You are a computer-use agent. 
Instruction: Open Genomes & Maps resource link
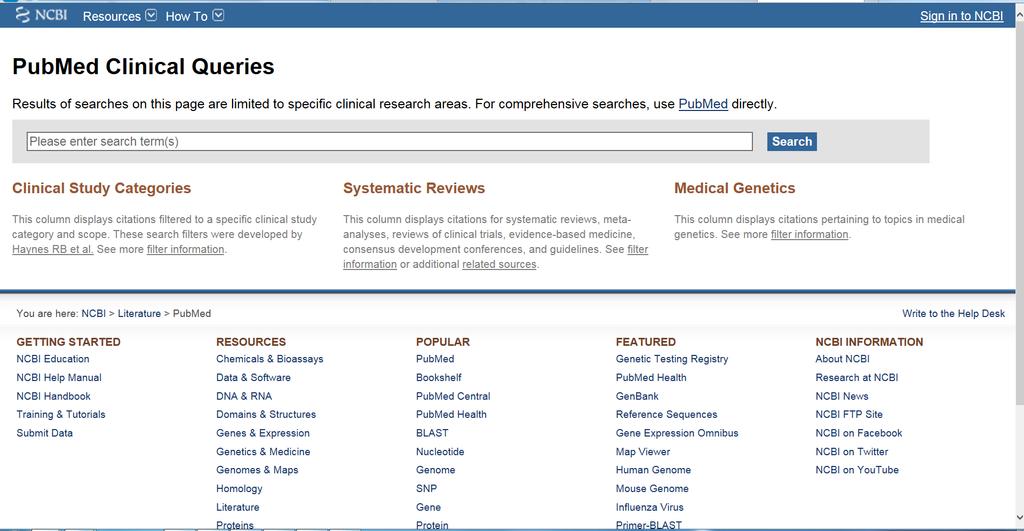pyautogui.click(x=257, y=470)
